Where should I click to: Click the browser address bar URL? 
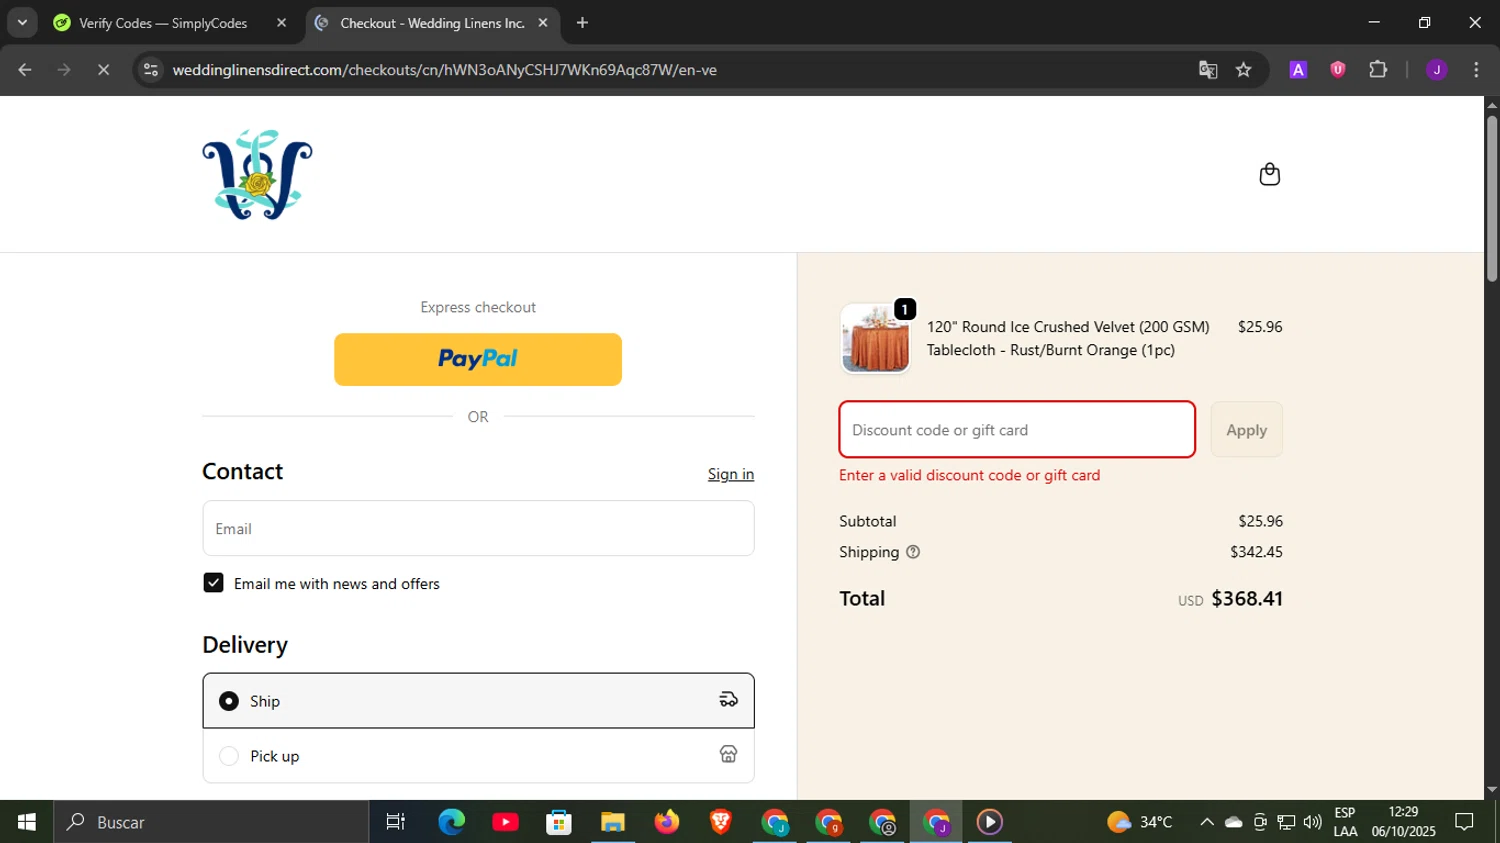[444, 70]
